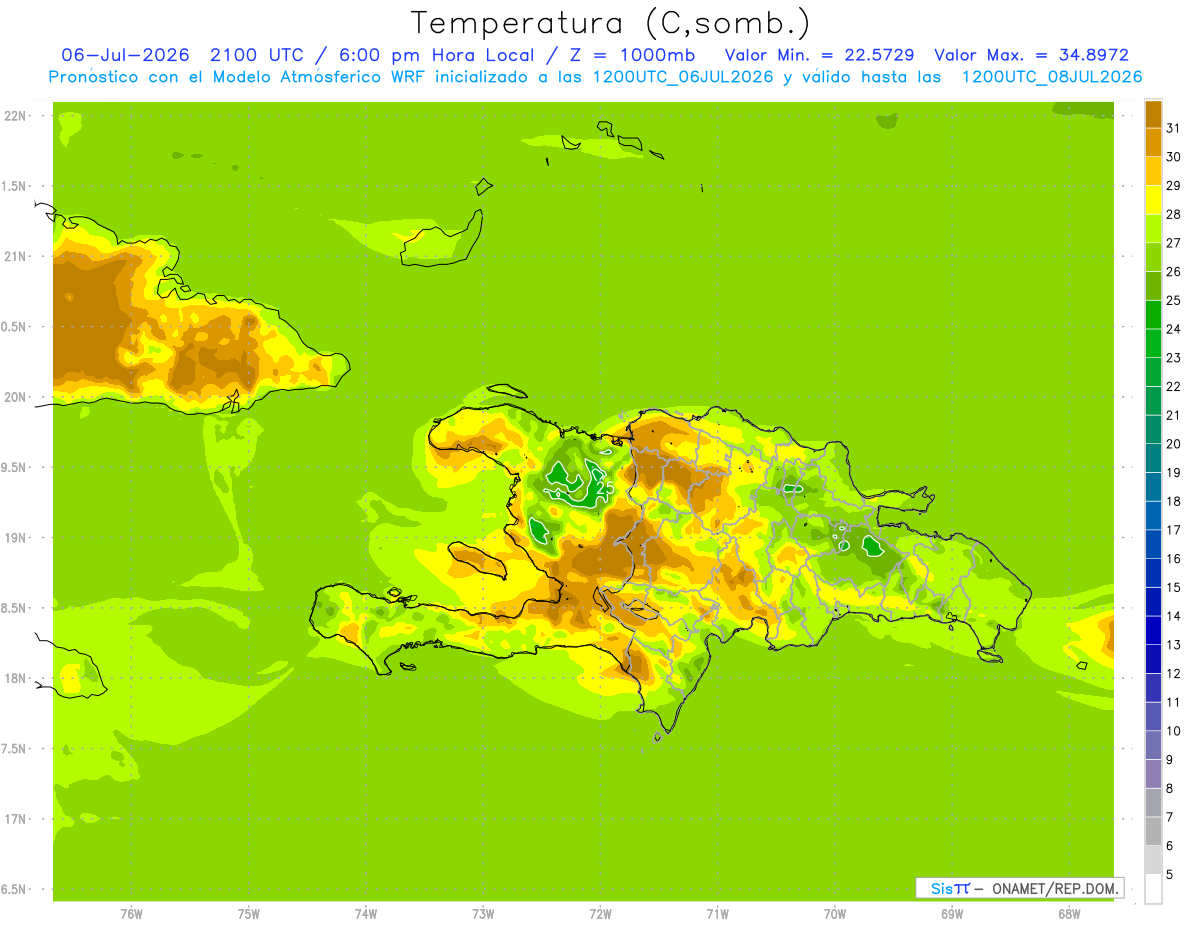Click "6:00 pm Hora Local" text
1200x927 pixels.
[439, 55]
